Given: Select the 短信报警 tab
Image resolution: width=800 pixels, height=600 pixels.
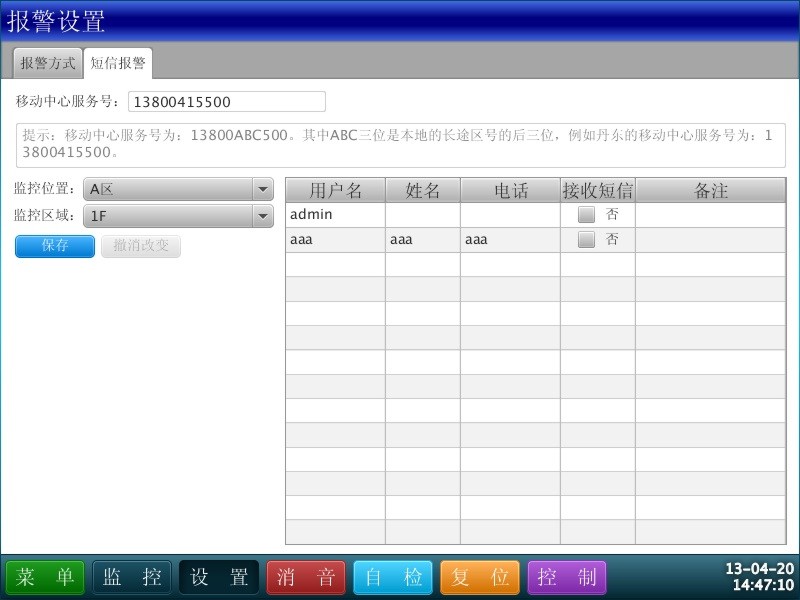Looking at the screenshot, I should (118, 63).
